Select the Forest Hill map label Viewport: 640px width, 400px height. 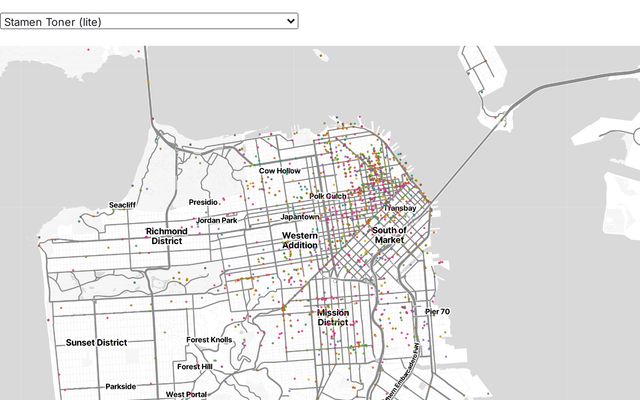click(194, 366)
